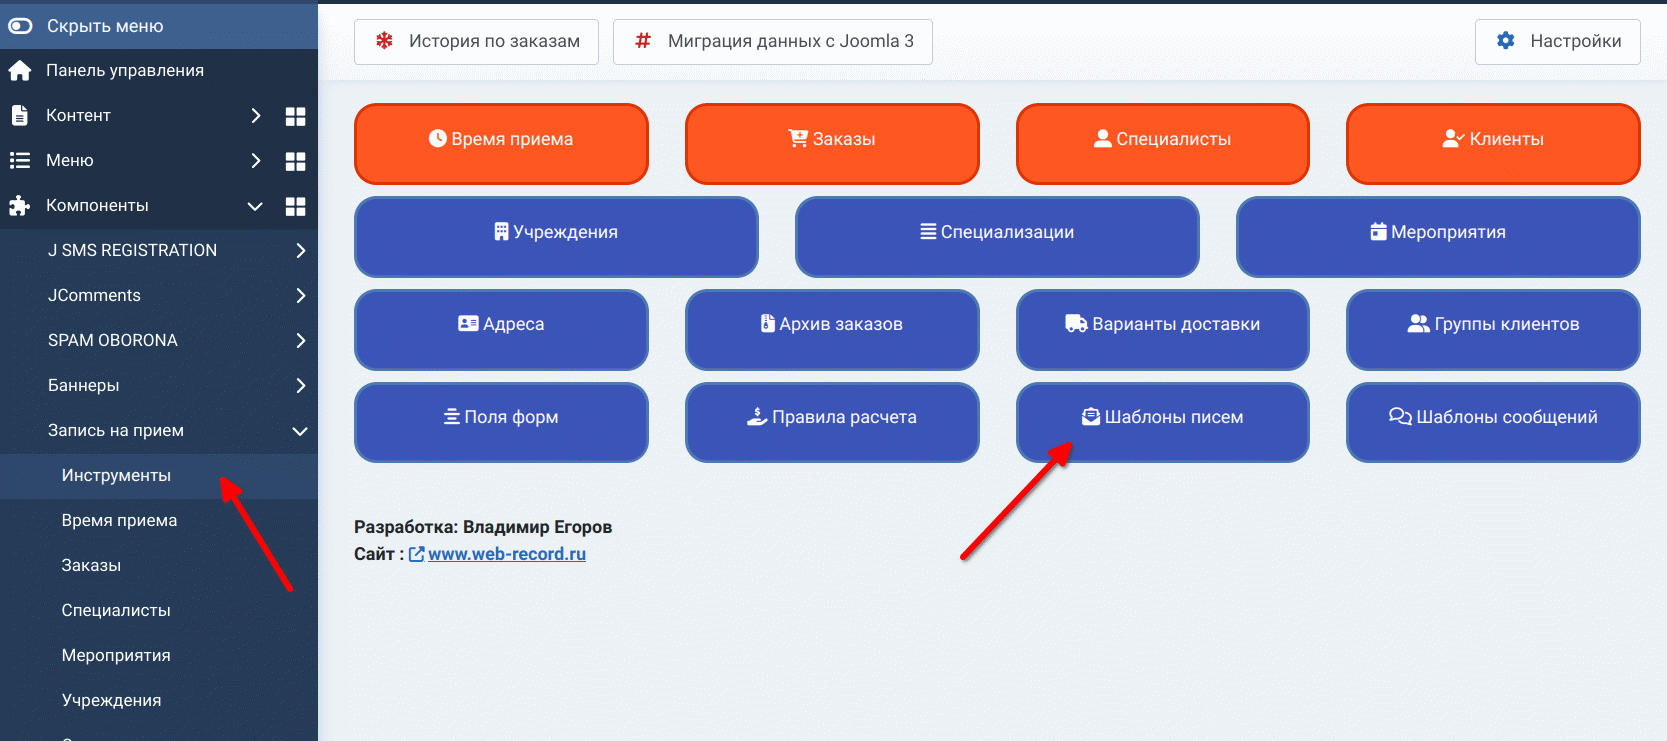Click the snowflake icon for История по заказам
The height and width of the screenshot is (741, 1667).
[384, 41]
